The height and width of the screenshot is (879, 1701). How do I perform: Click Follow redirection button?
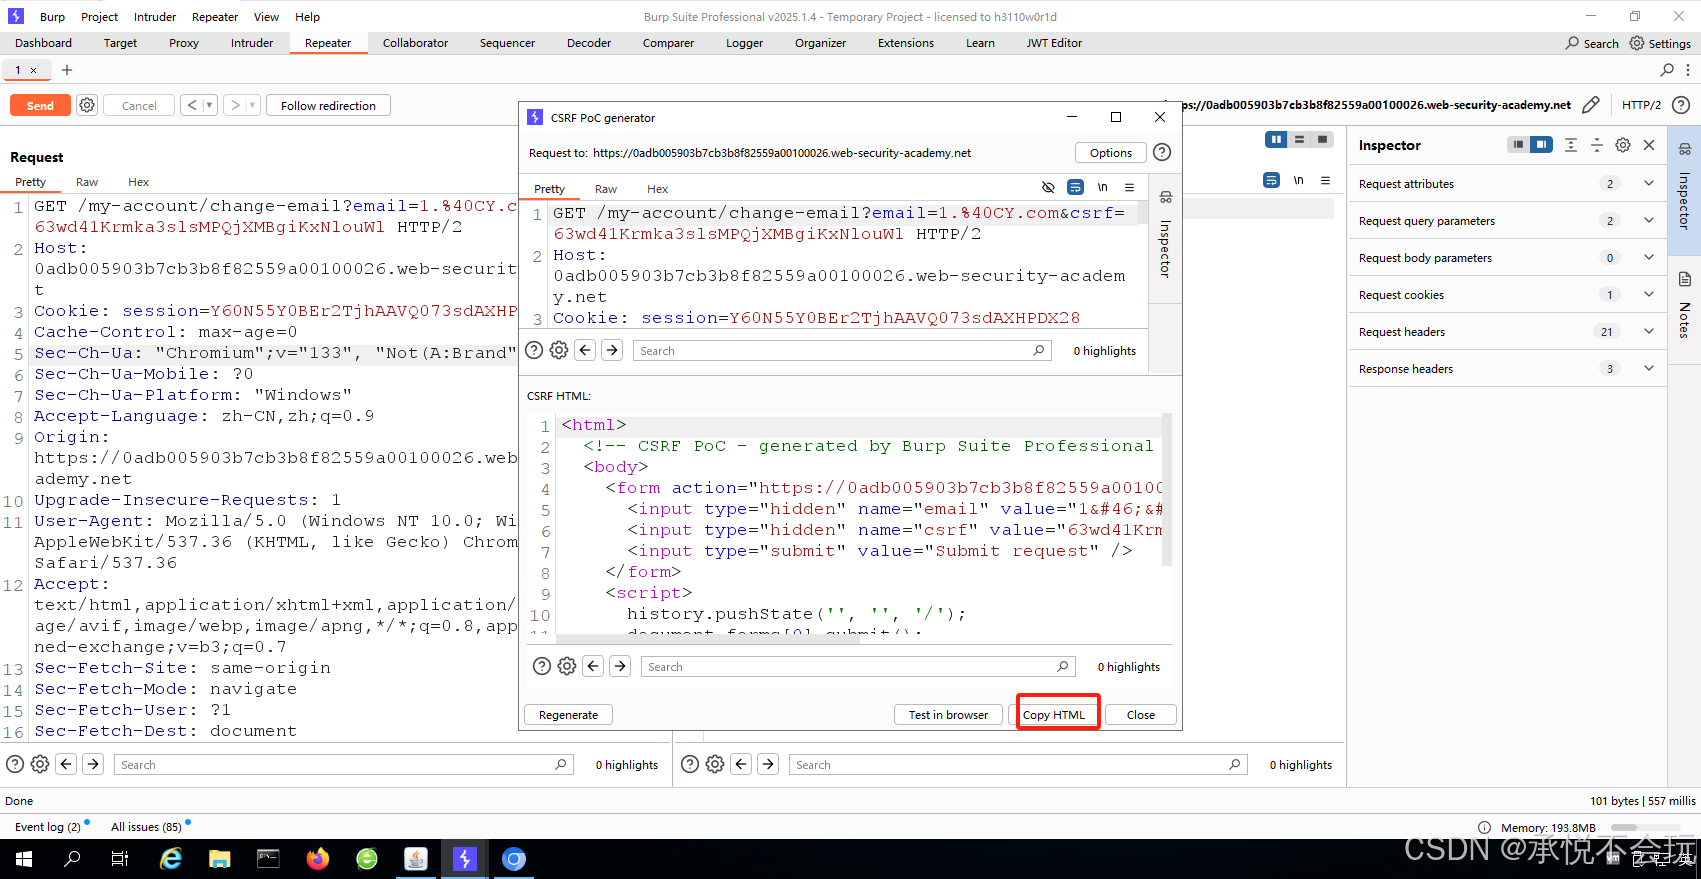point(328,105)
